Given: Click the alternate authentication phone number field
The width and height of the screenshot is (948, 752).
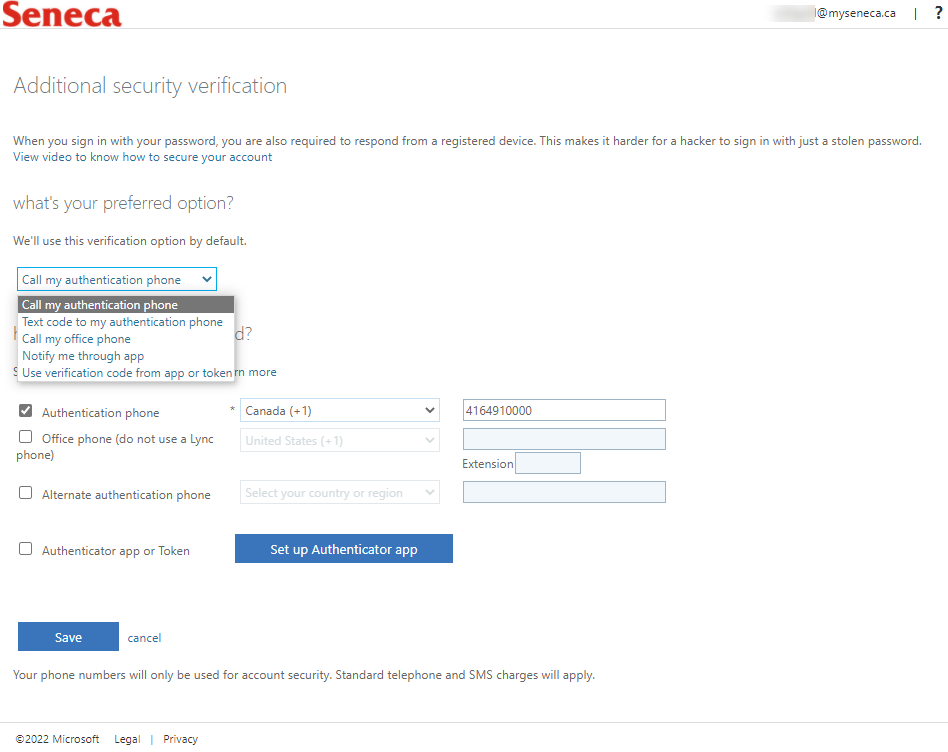Looking at the screenshot, I should [x=564, y=493].
